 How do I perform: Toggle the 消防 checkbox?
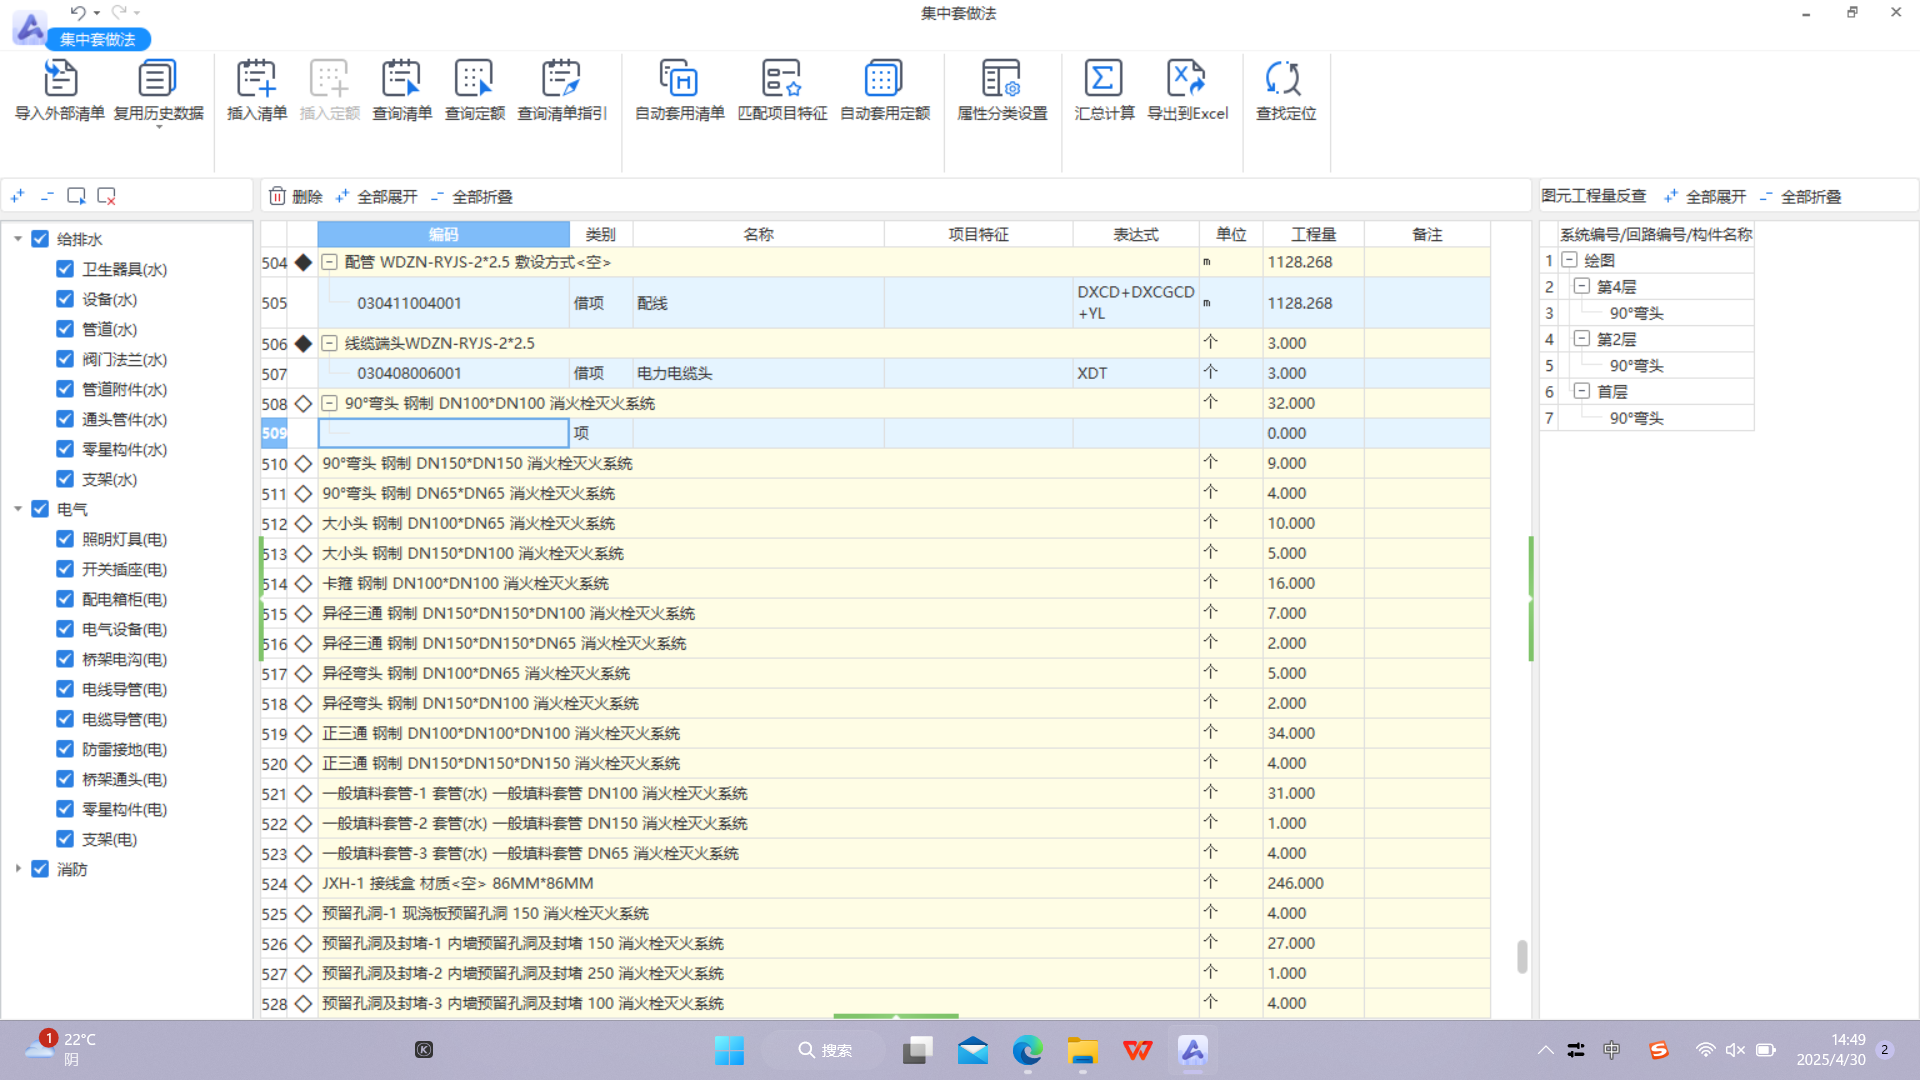(40, 869)
